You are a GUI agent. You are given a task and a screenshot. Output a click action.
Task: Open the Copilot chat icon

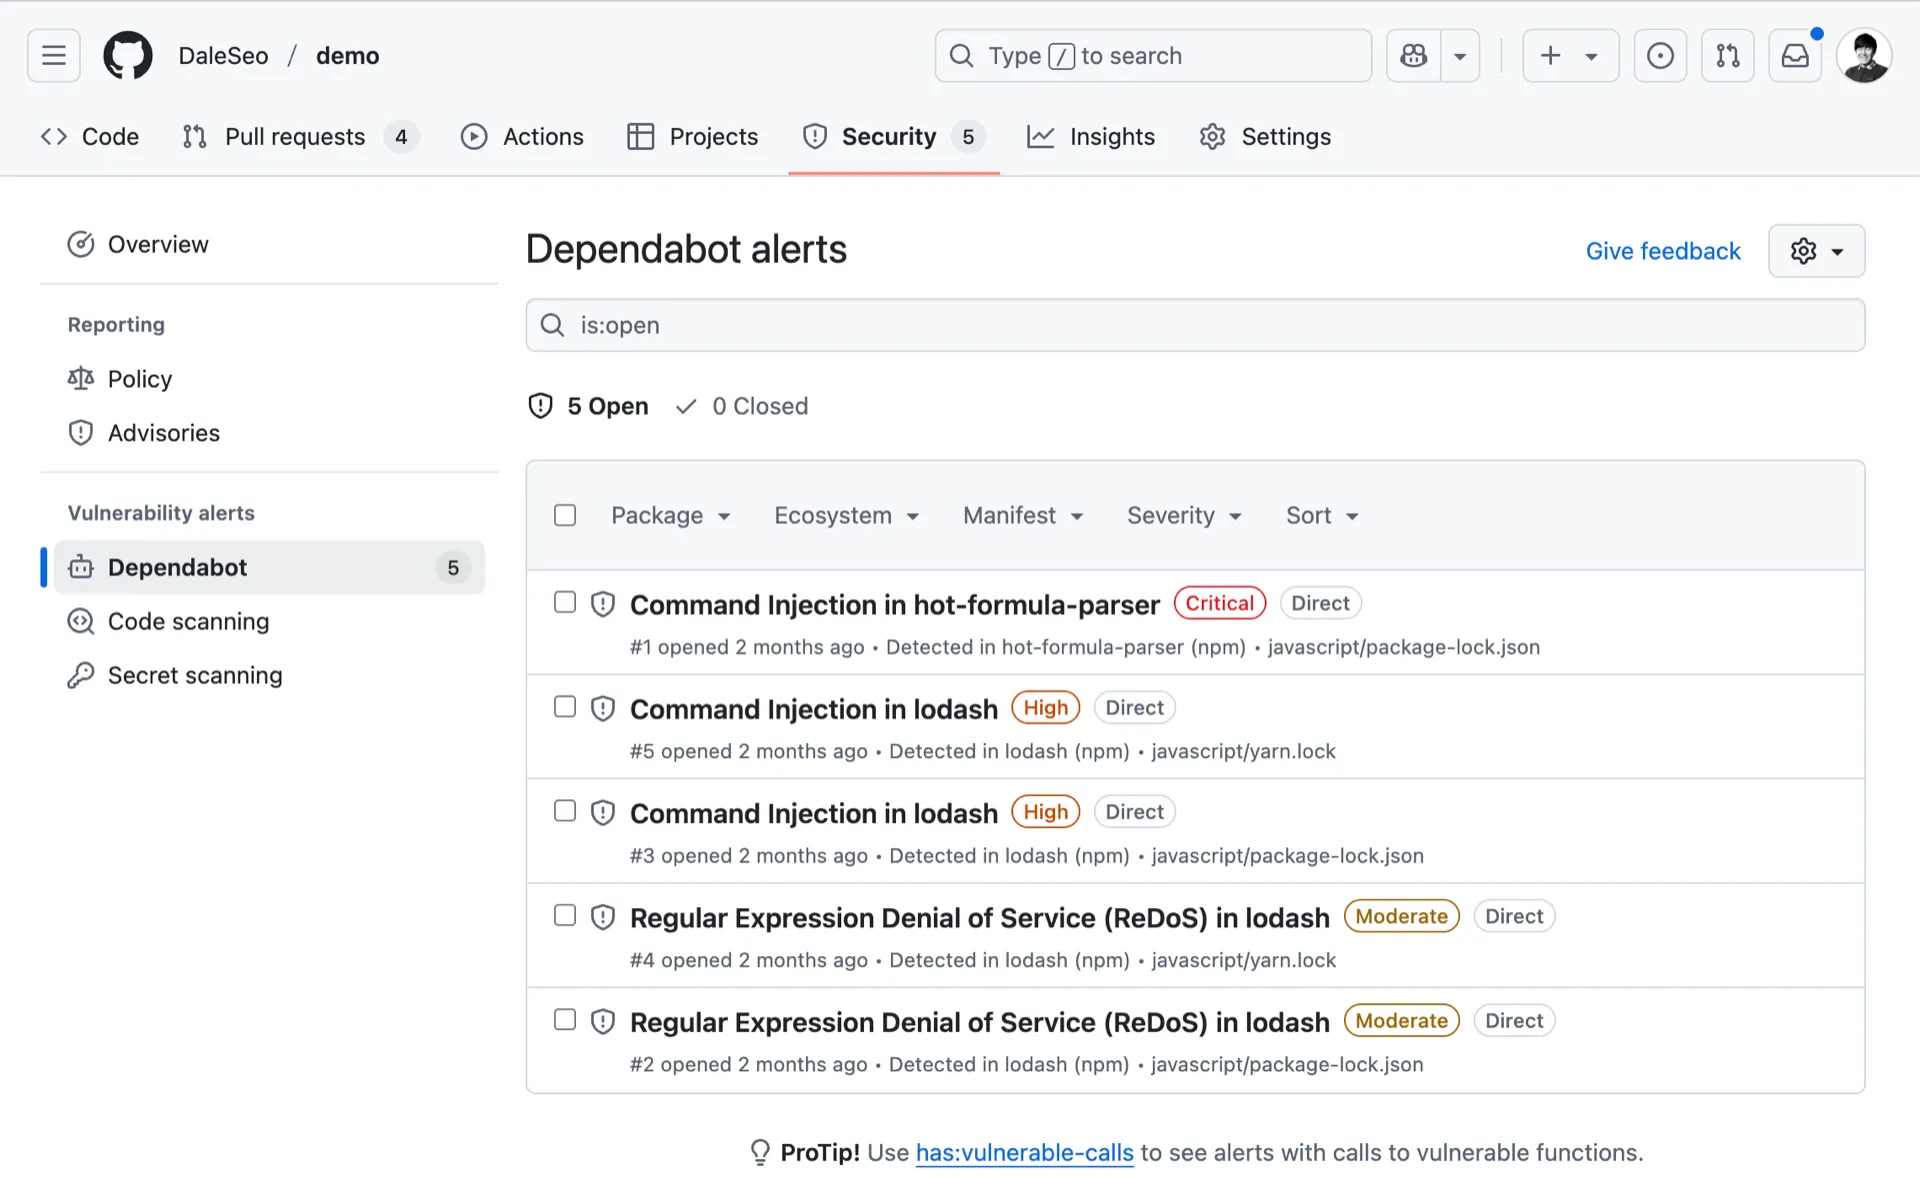pos(1413,56)
